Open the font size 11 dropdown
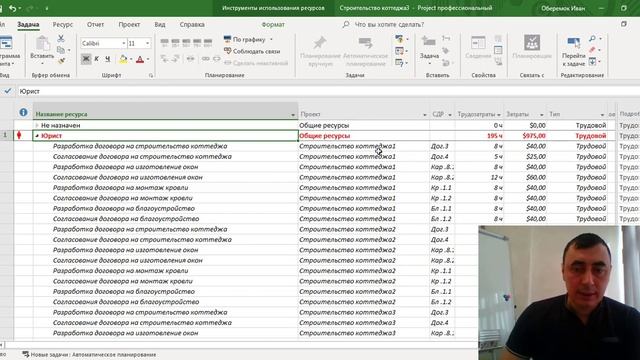This screenshot has height=360, width=640. tap(147, 43)
